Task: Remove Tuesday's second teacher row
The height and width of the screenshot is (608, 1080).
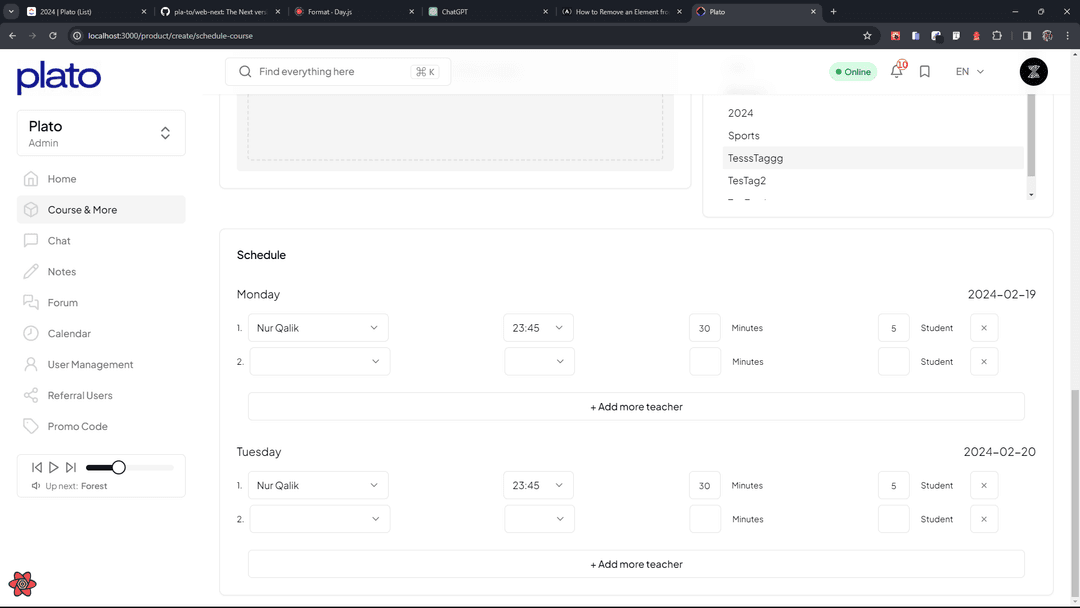Action: (x=984, y=519)
